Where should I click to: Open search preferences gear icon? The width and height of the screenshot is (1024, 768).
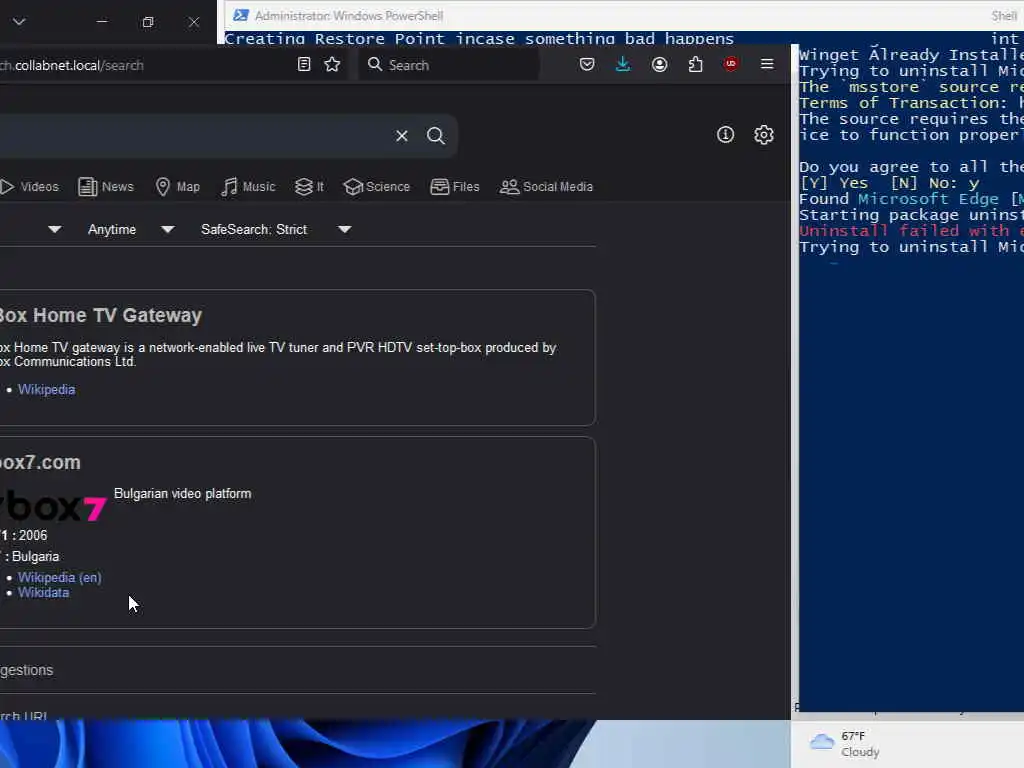pos(764,135)
